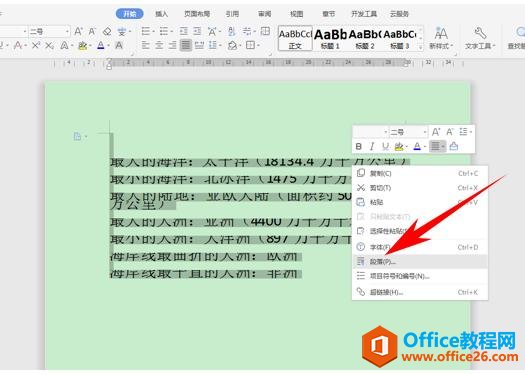The width and height of the screenshot is (525, 374).
Task: Open the 视图 ribbon tab
Action: 296,14
